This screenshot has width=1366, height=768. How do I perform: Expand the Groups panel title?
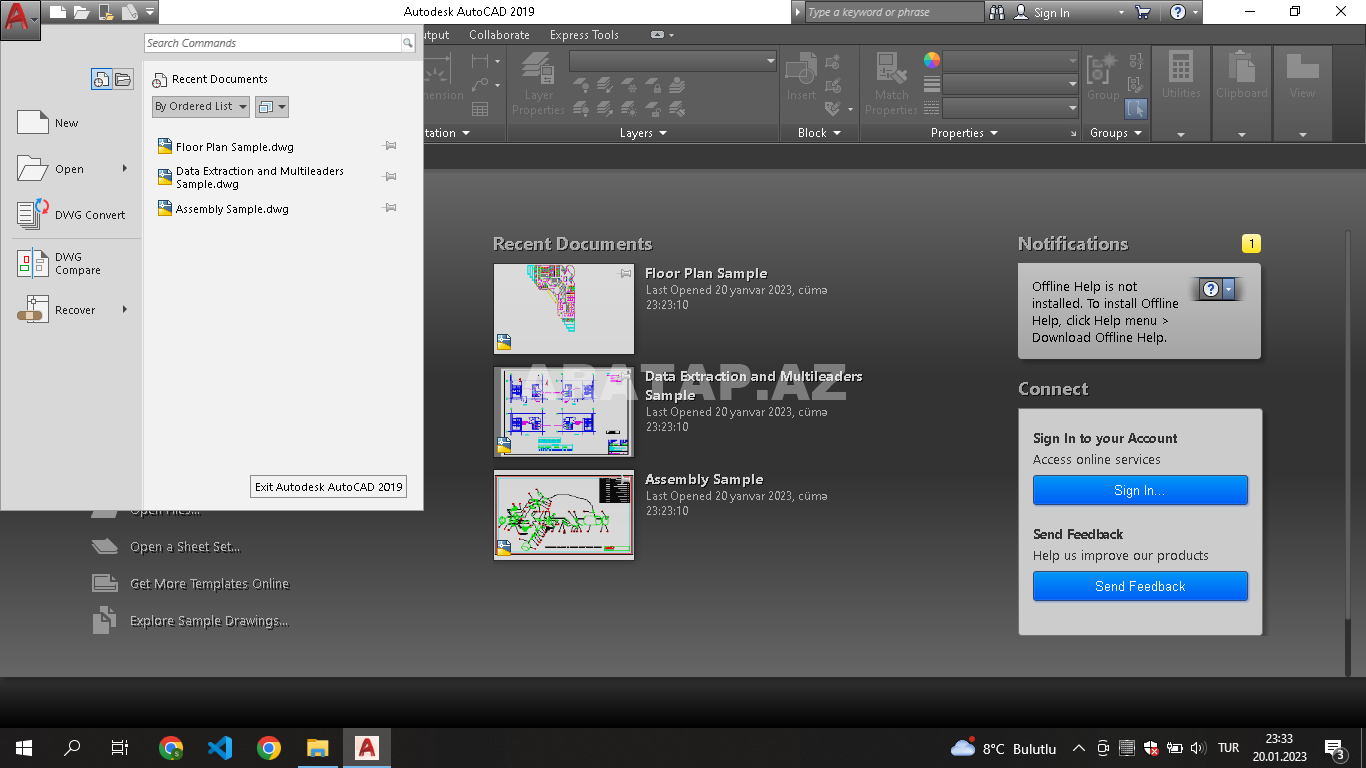(1116, 133)
